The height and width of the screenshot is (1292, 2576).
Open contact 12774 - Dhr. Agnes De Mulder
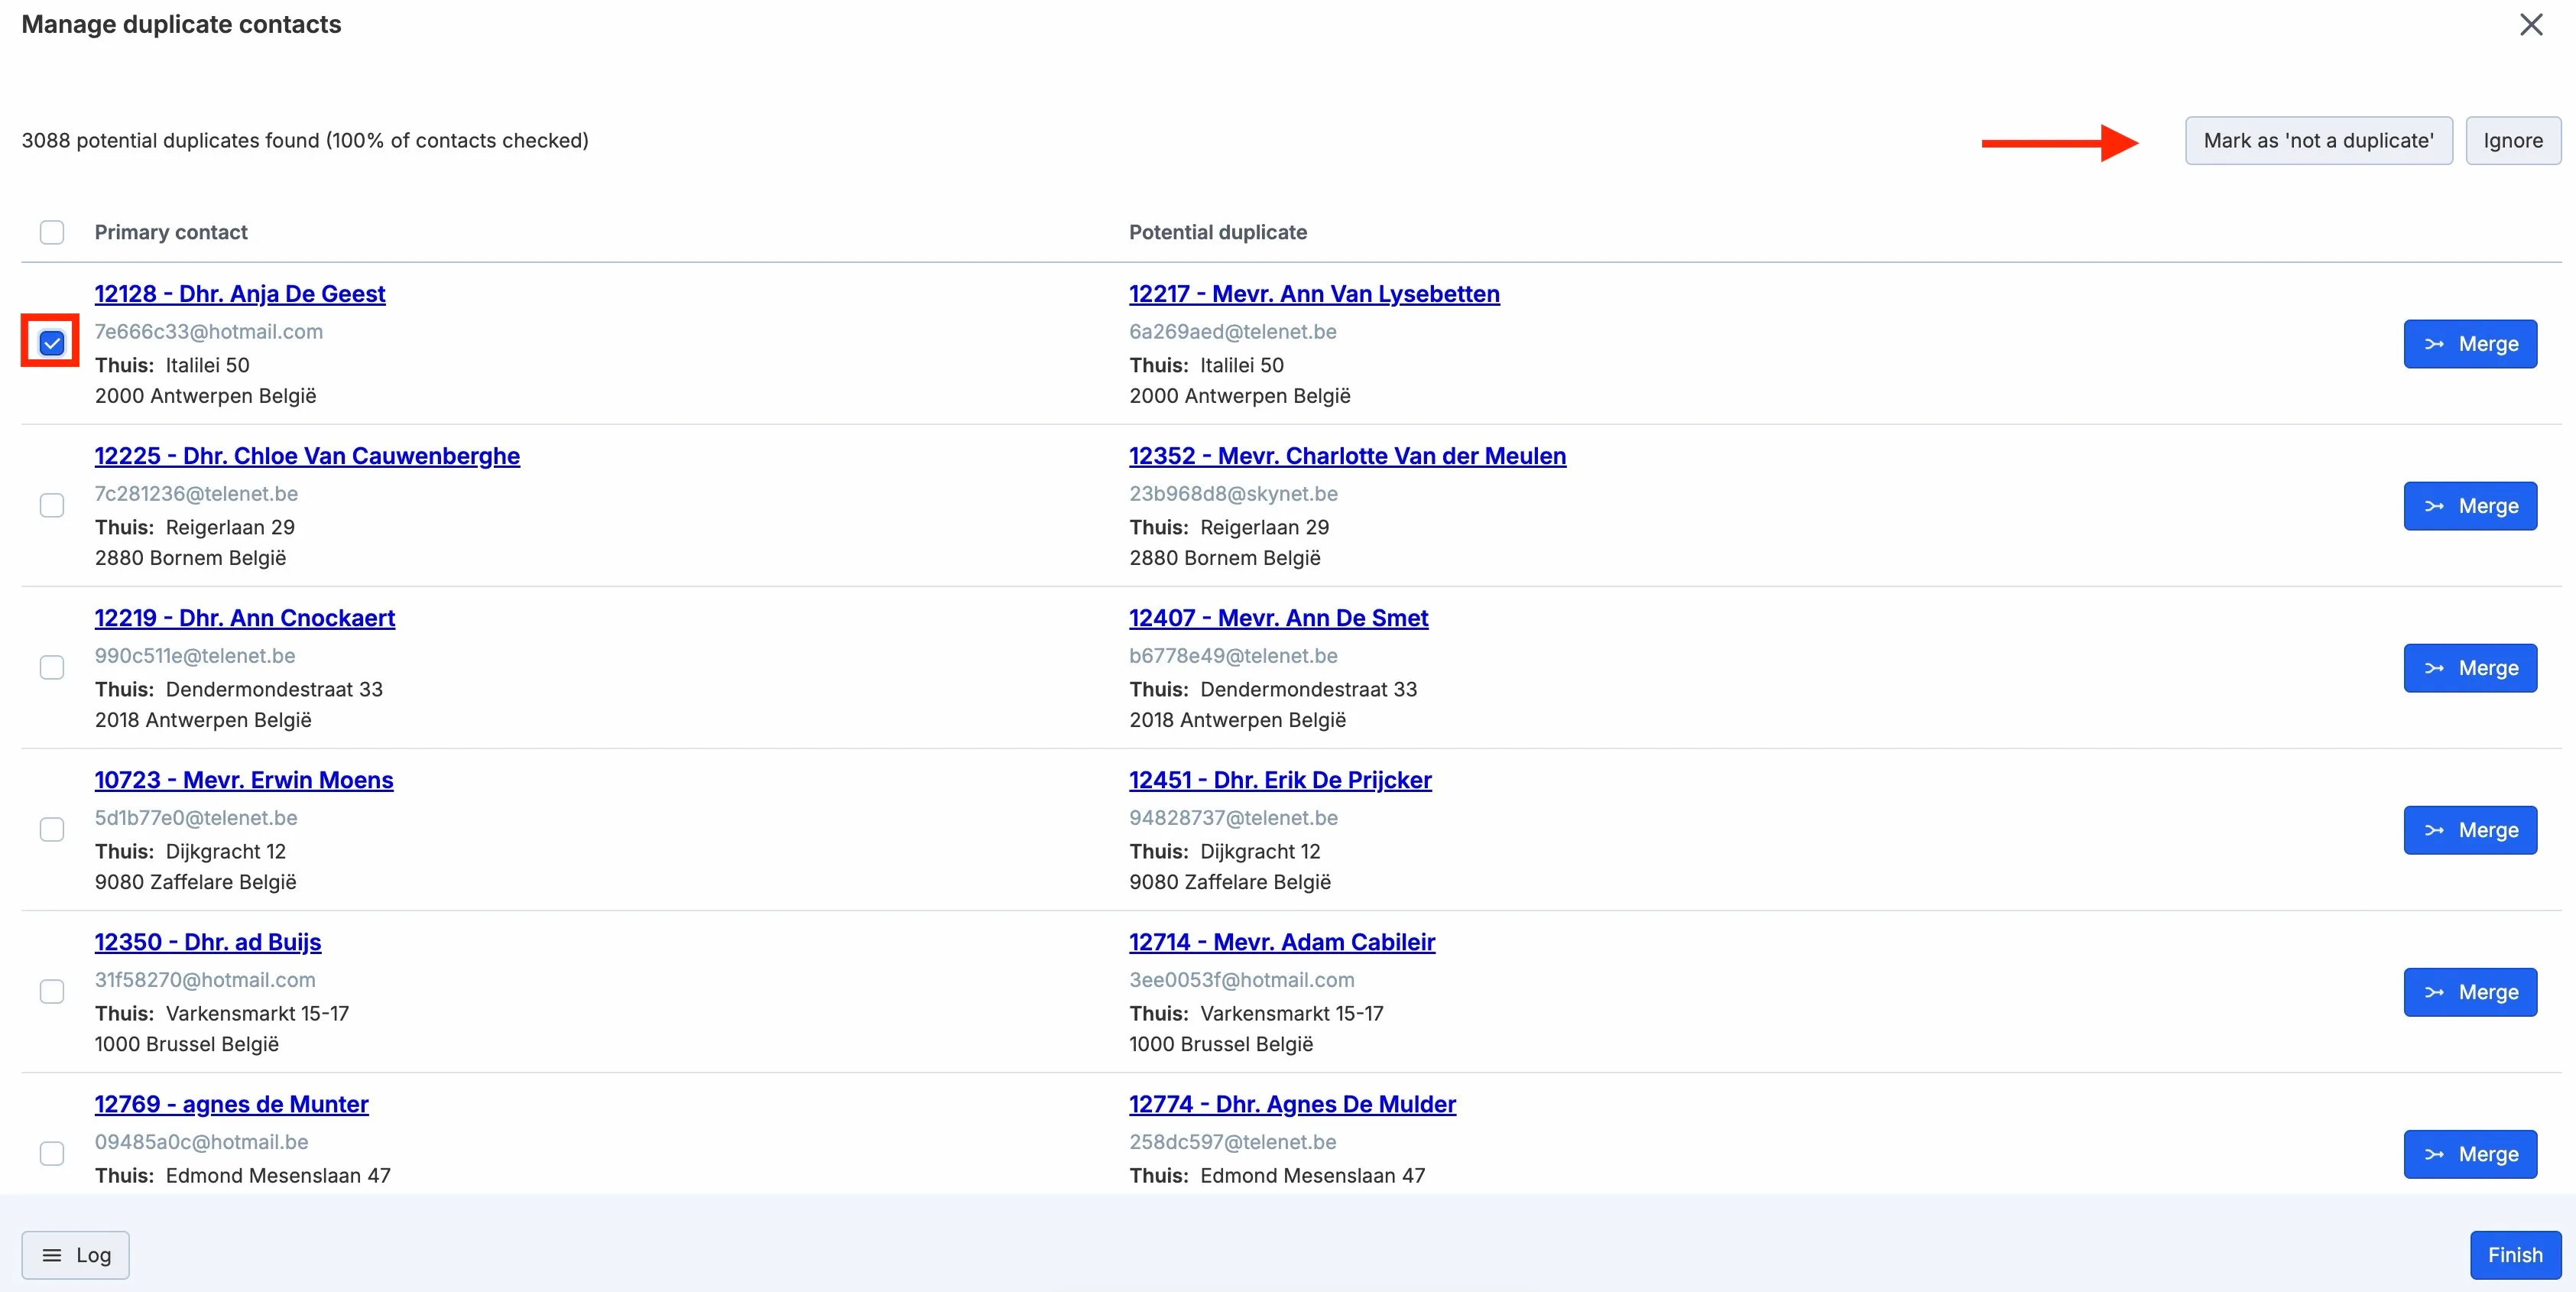point(1292,1104)
